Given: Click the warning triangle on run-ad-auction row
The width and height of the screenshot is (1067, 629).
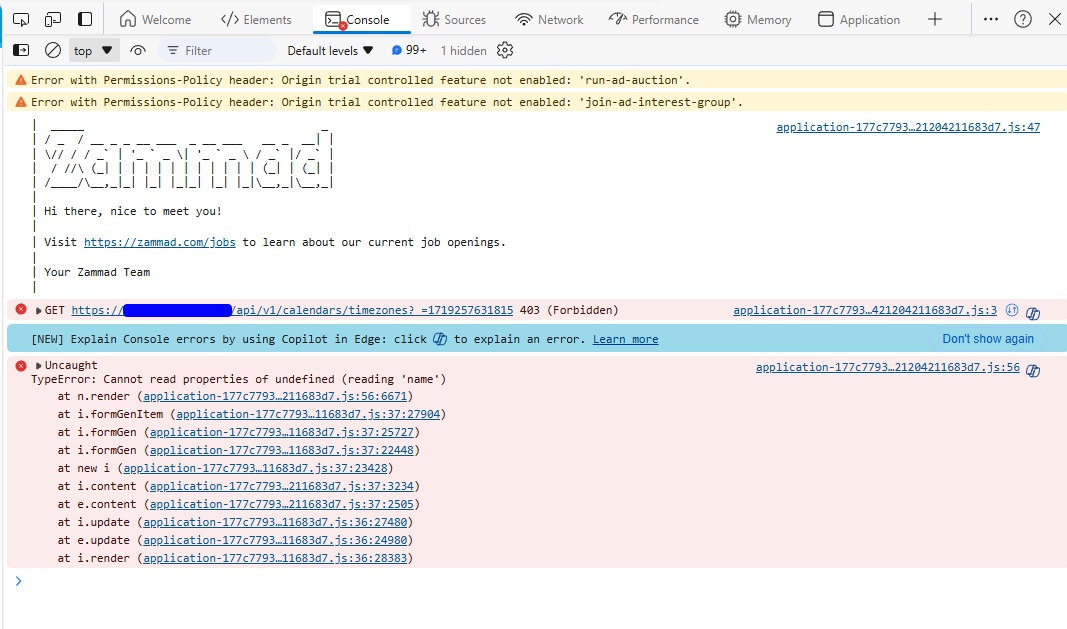Looking at the screenshot, I should click(21, 80).
